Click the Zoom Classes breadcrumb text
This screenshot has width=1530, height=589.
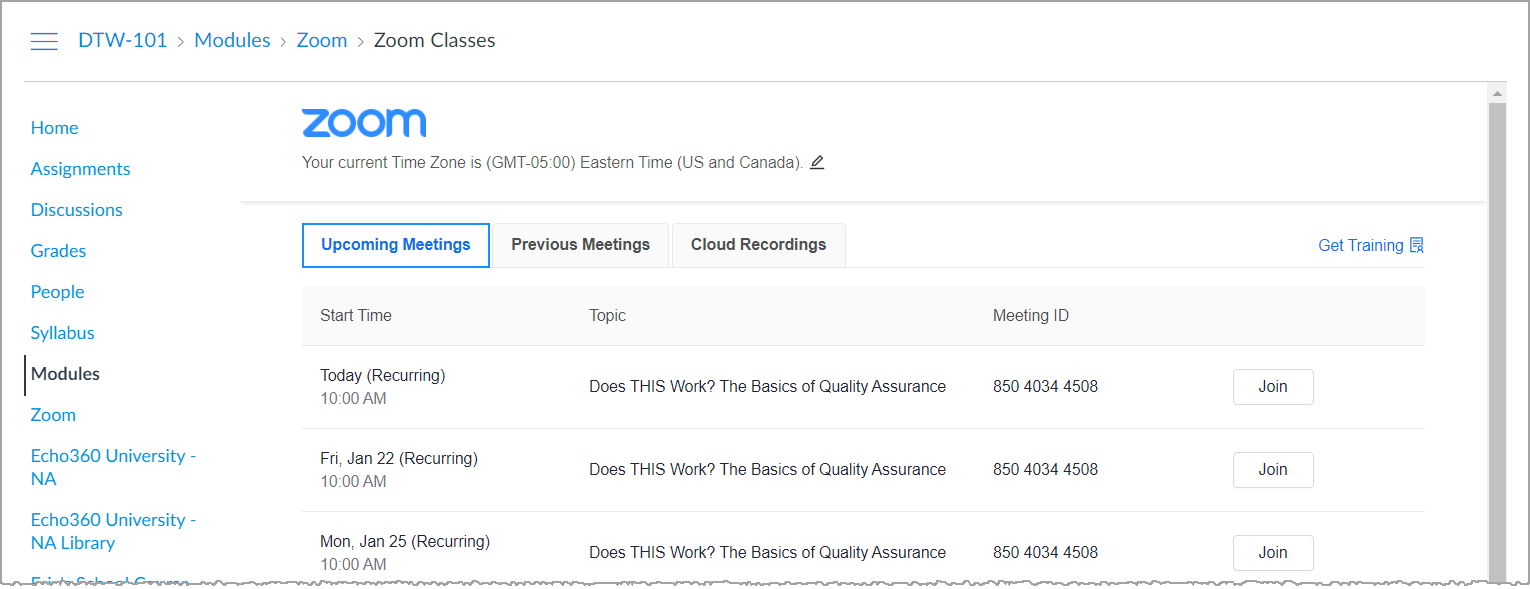(x=435, y=41)
